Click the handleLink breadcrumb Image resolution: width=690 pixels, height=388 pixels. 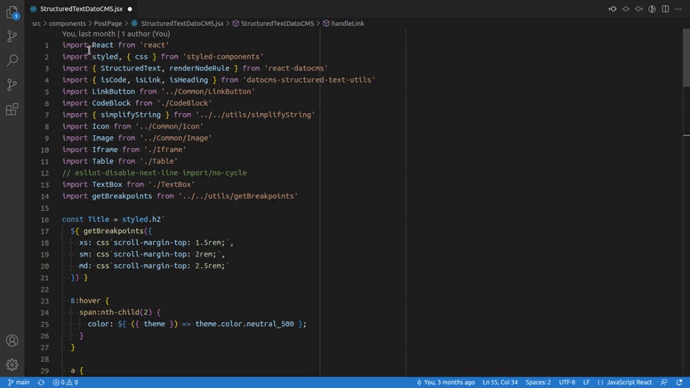tap(348, 23)
